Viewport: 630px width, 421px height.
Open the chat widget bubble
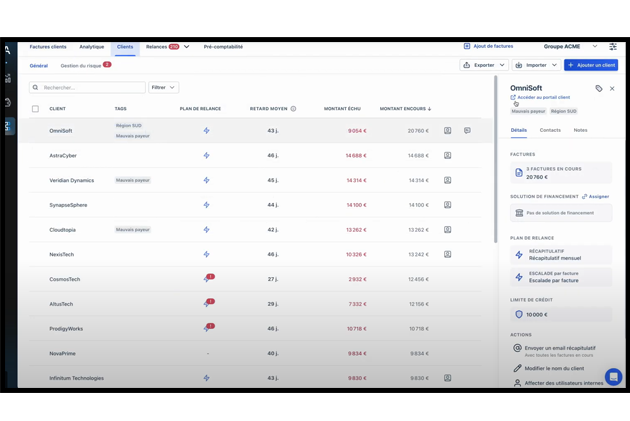pos(612,377)
